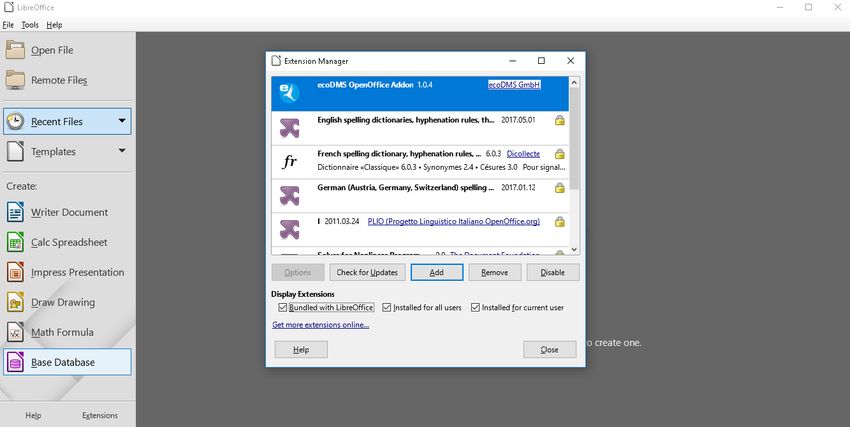Image resolution: width=850 pixels, height=427 pixels.
Task: Maximize the Extension Manager dialog
Action: tap(541, 61)
